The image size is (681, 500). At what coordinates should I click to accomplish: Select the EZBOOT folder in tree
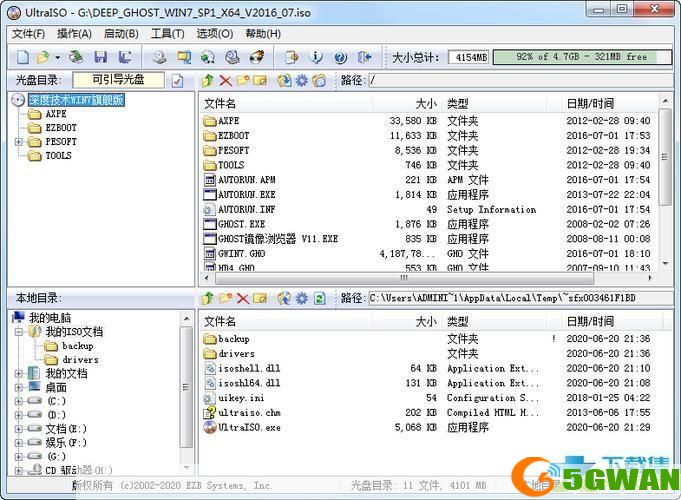coord(61,128)
